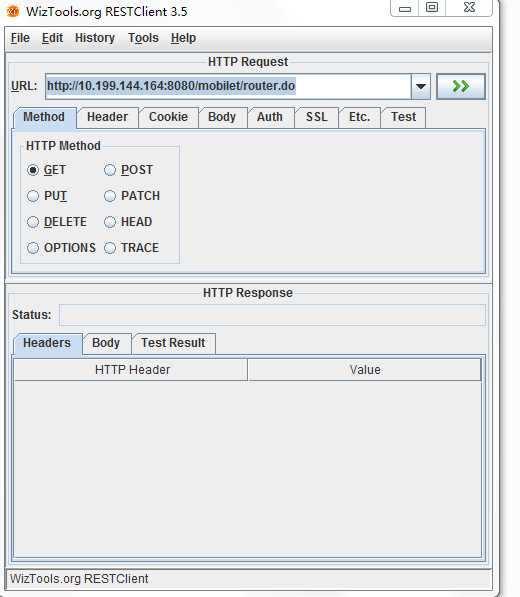Open the request Body tab
The height and width of the screenshot is (597, 520).
tap(222, 117)
